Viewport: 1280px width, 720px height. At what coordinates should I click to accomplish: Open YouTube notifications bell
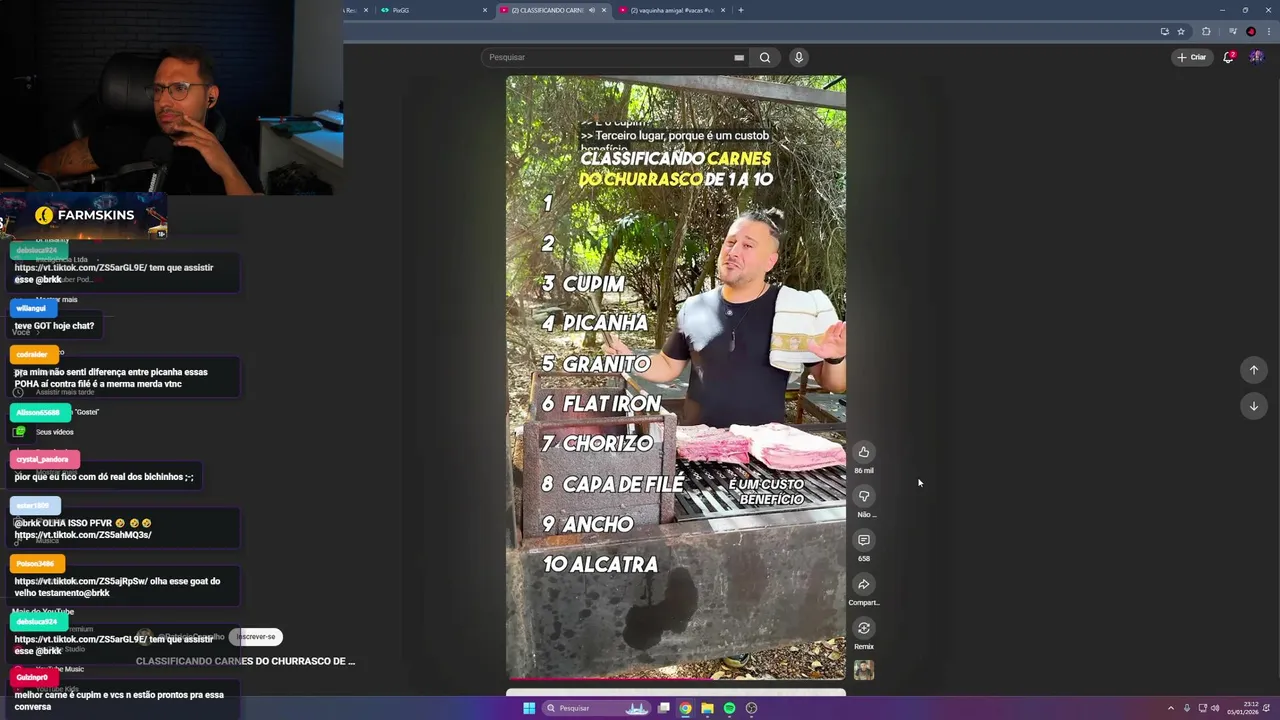(1229, 57)
